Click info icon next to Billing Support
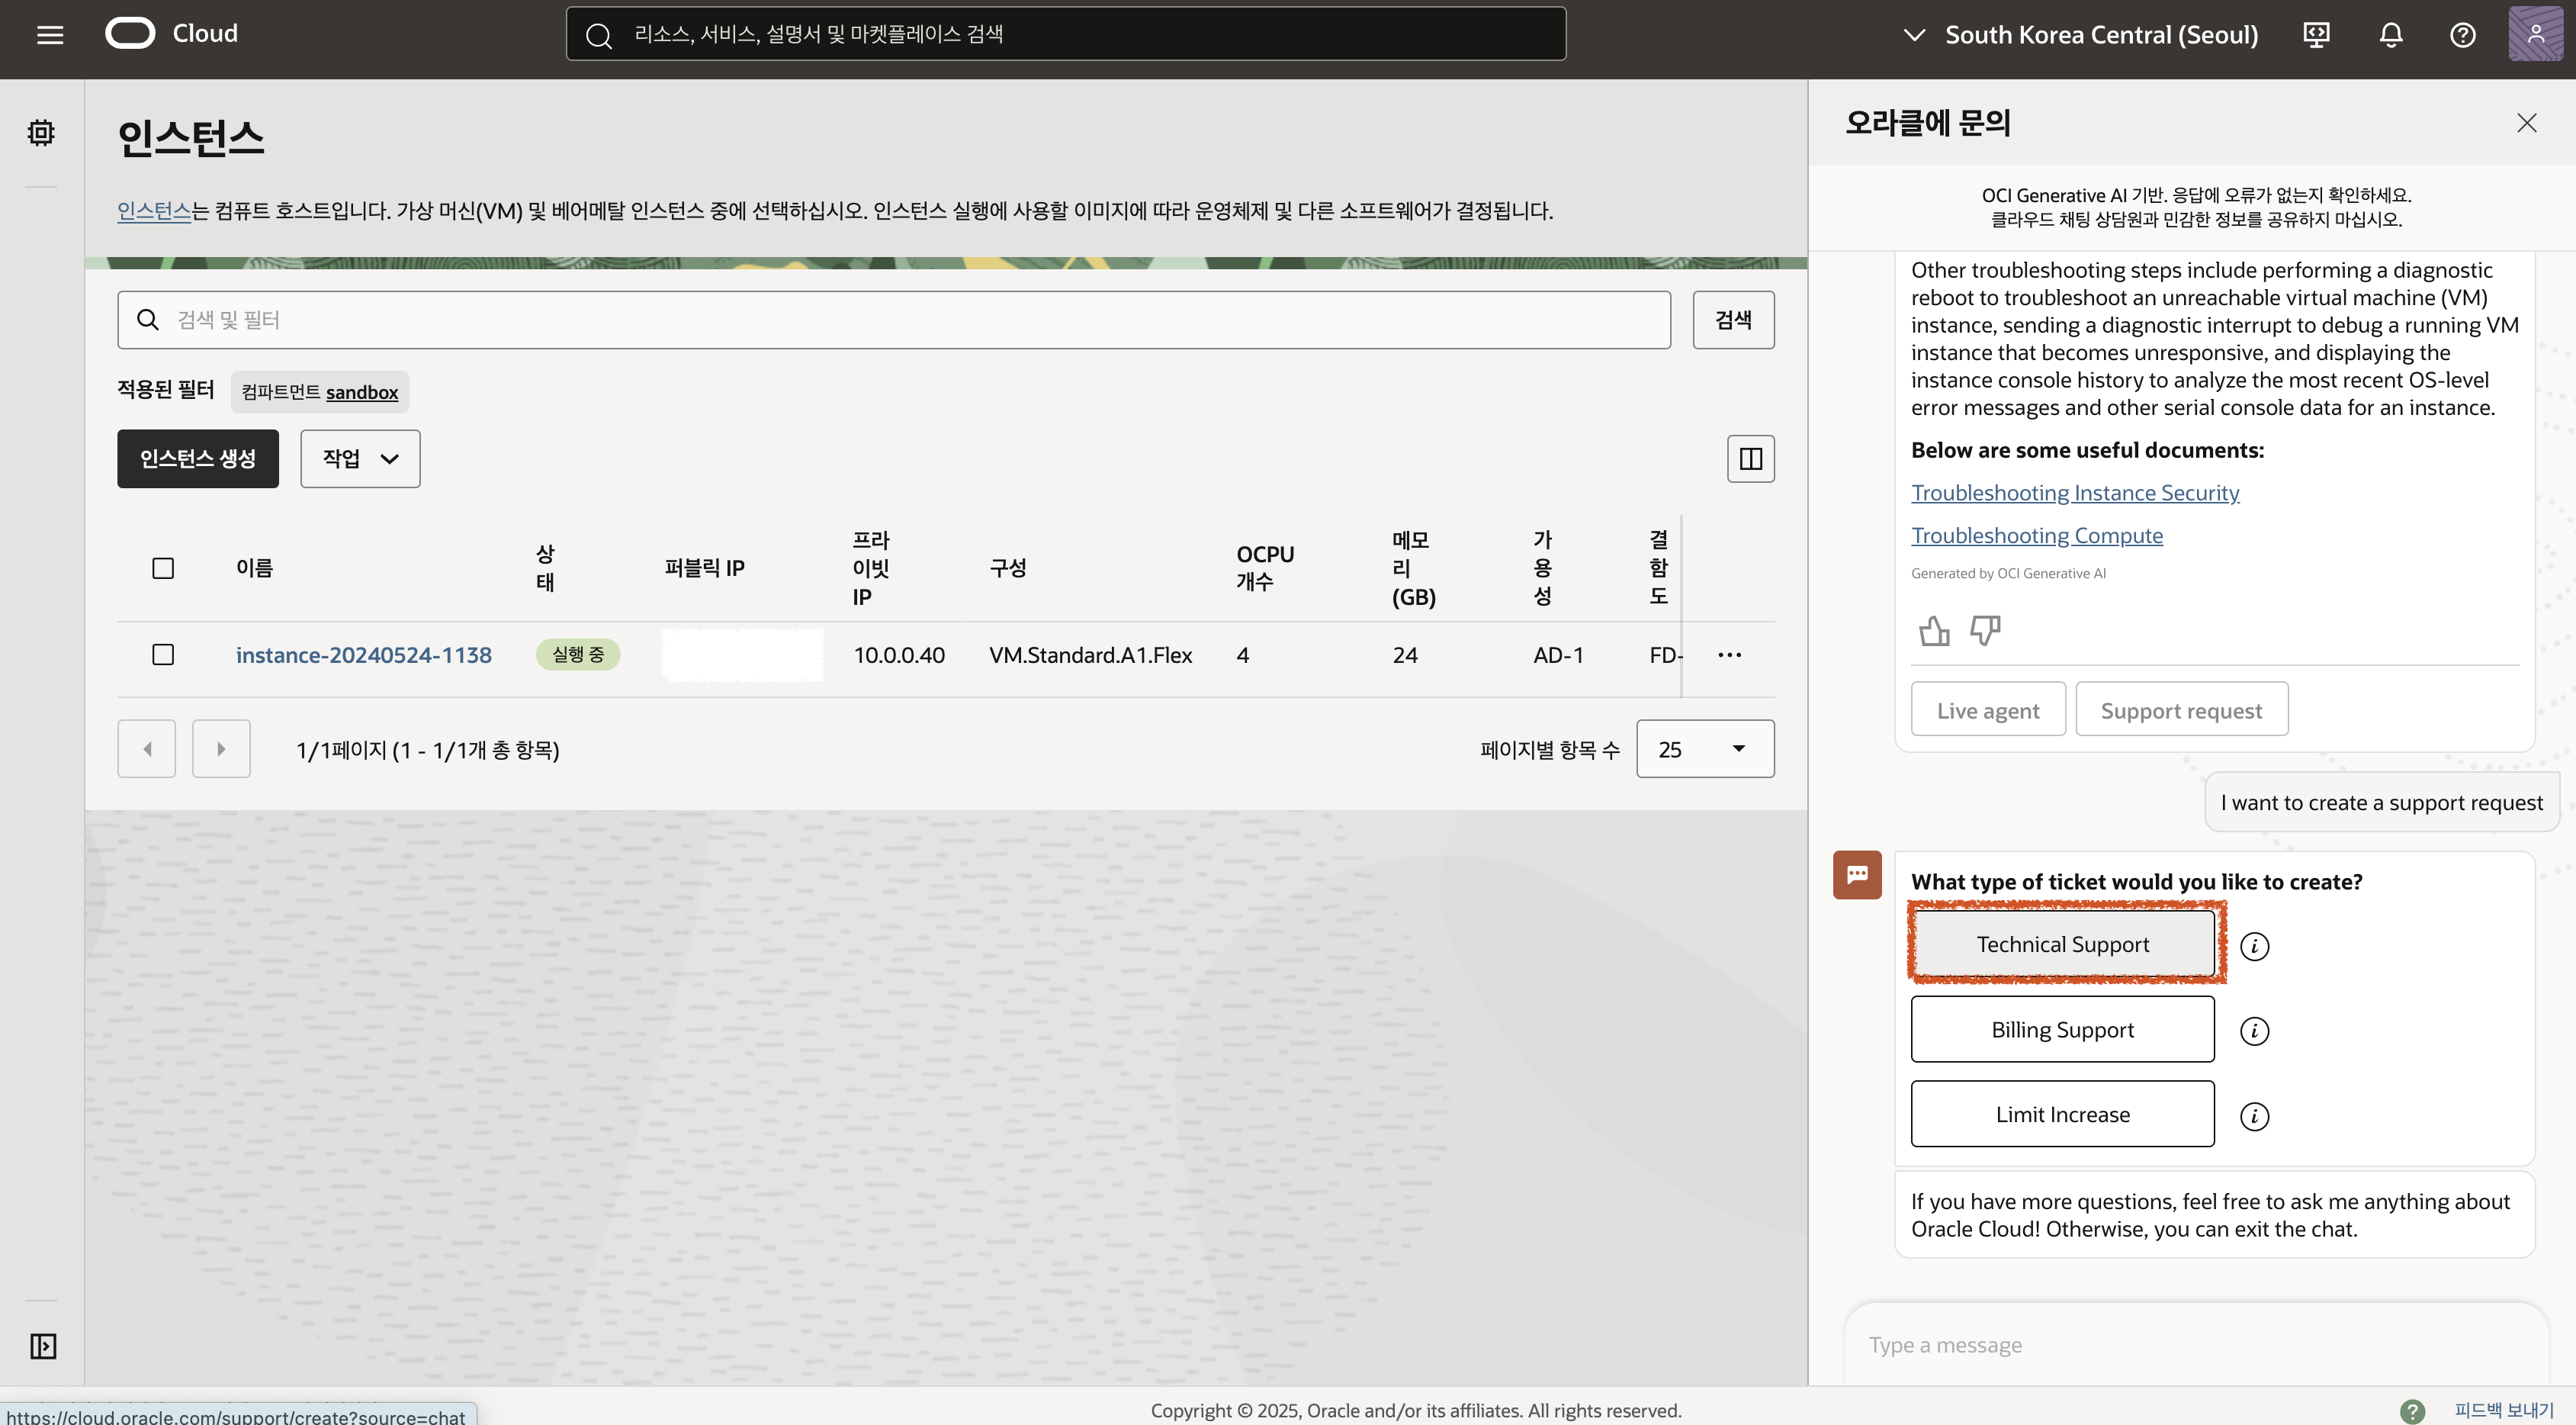Viewport: 2576px width, 1425px height. (x=2254, y=1031)
